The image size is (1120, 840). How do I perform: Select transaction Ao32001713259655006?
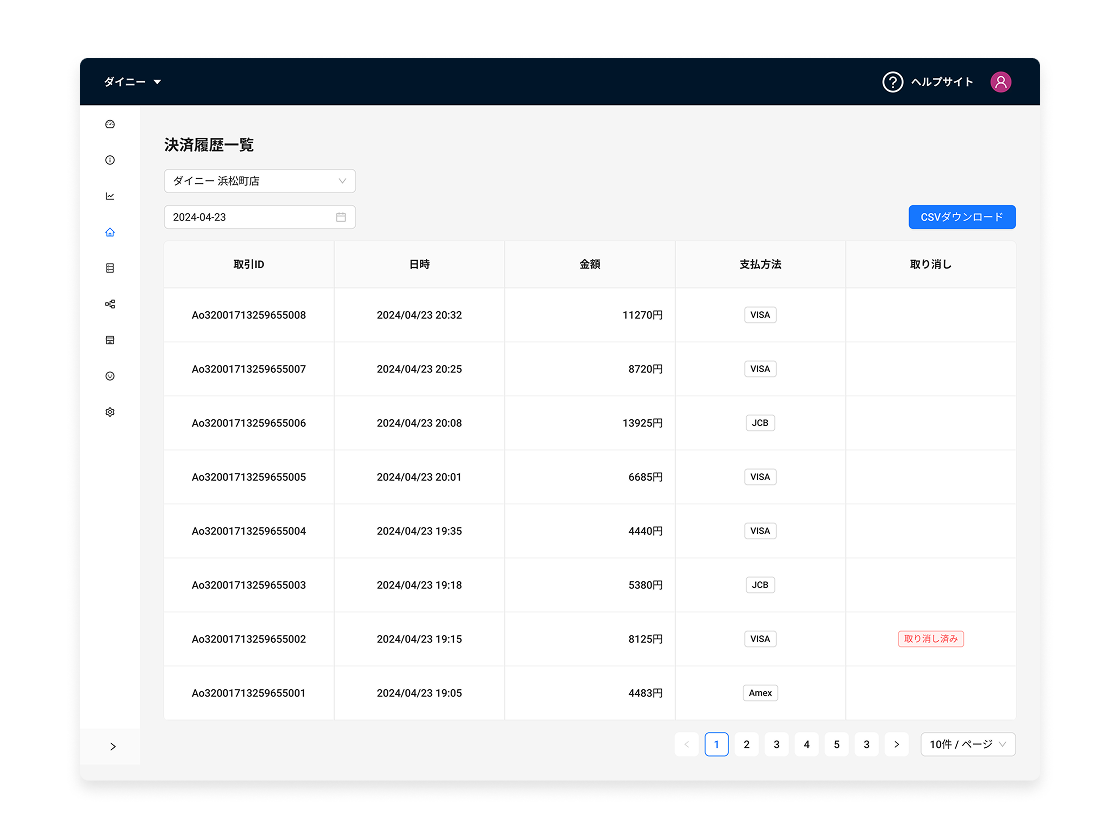[x=249, y=423]
